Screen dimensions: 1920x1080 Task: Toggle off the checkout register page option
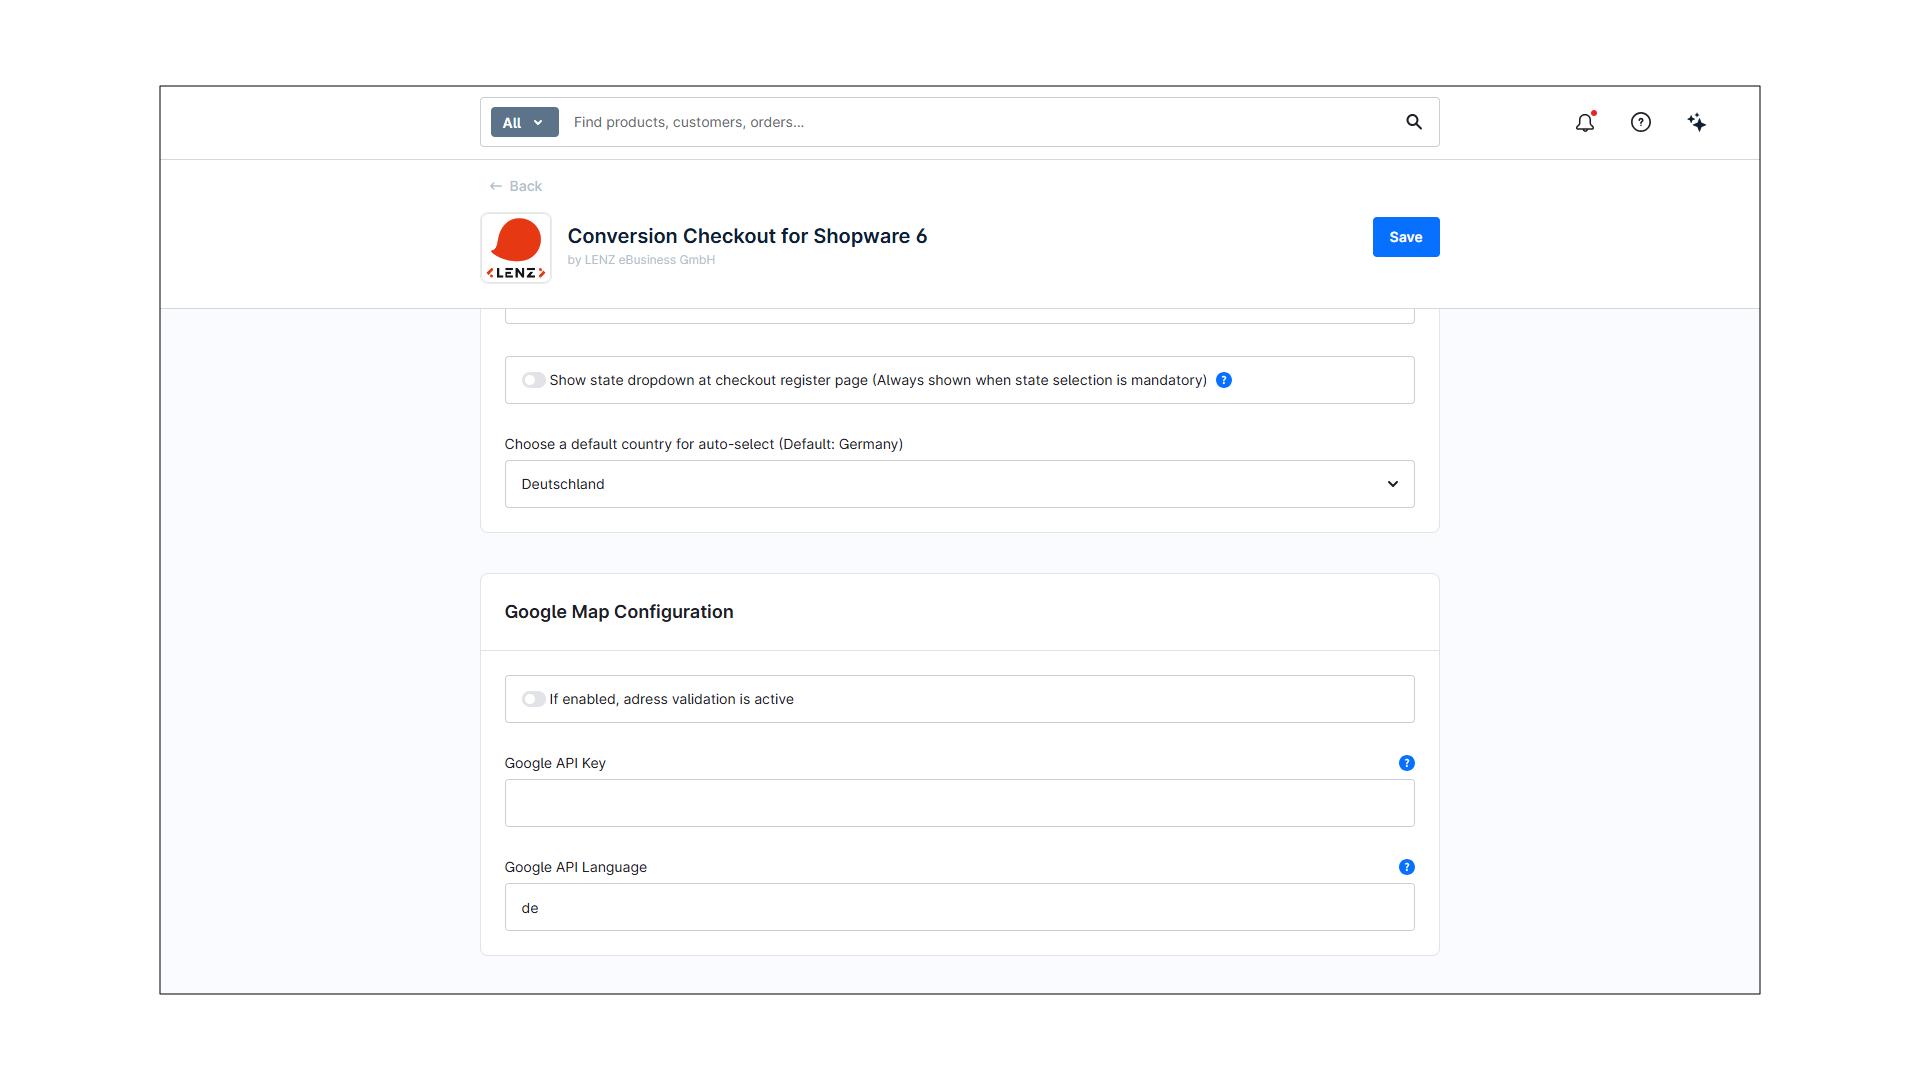[x=534, y=380]
